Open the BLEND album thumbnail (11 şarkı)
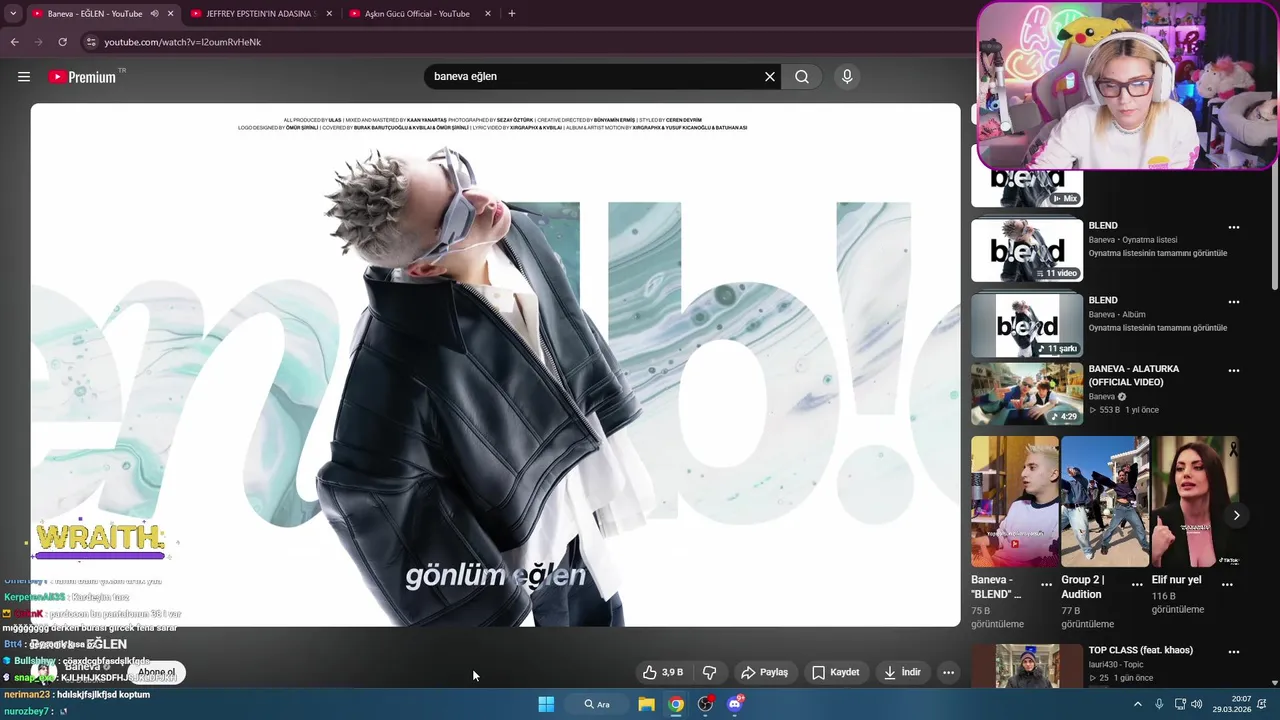Viewport: 1280px width, 720px height. (1027, 325)
